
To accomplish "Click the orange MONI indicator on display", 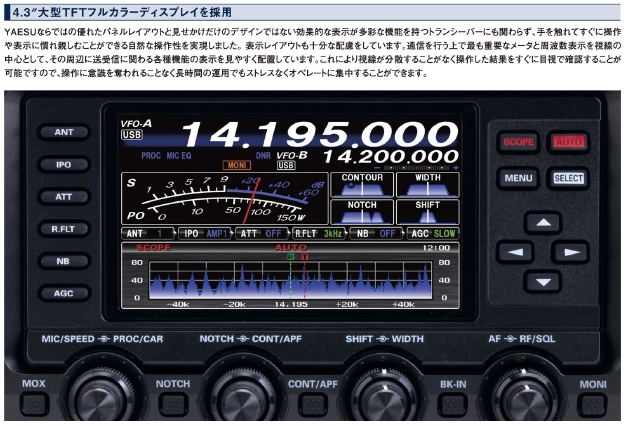I will (237, 165).
